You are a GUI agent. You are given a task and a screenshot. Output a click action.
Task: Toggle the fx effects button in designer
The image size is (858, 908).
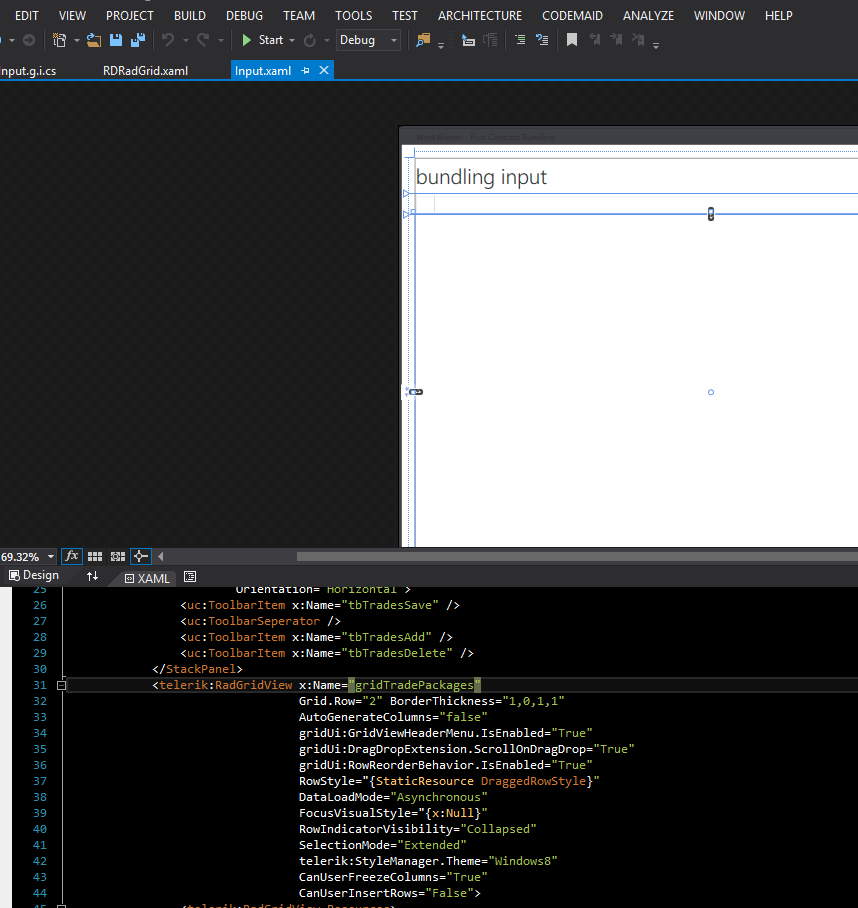pos(72,556)
